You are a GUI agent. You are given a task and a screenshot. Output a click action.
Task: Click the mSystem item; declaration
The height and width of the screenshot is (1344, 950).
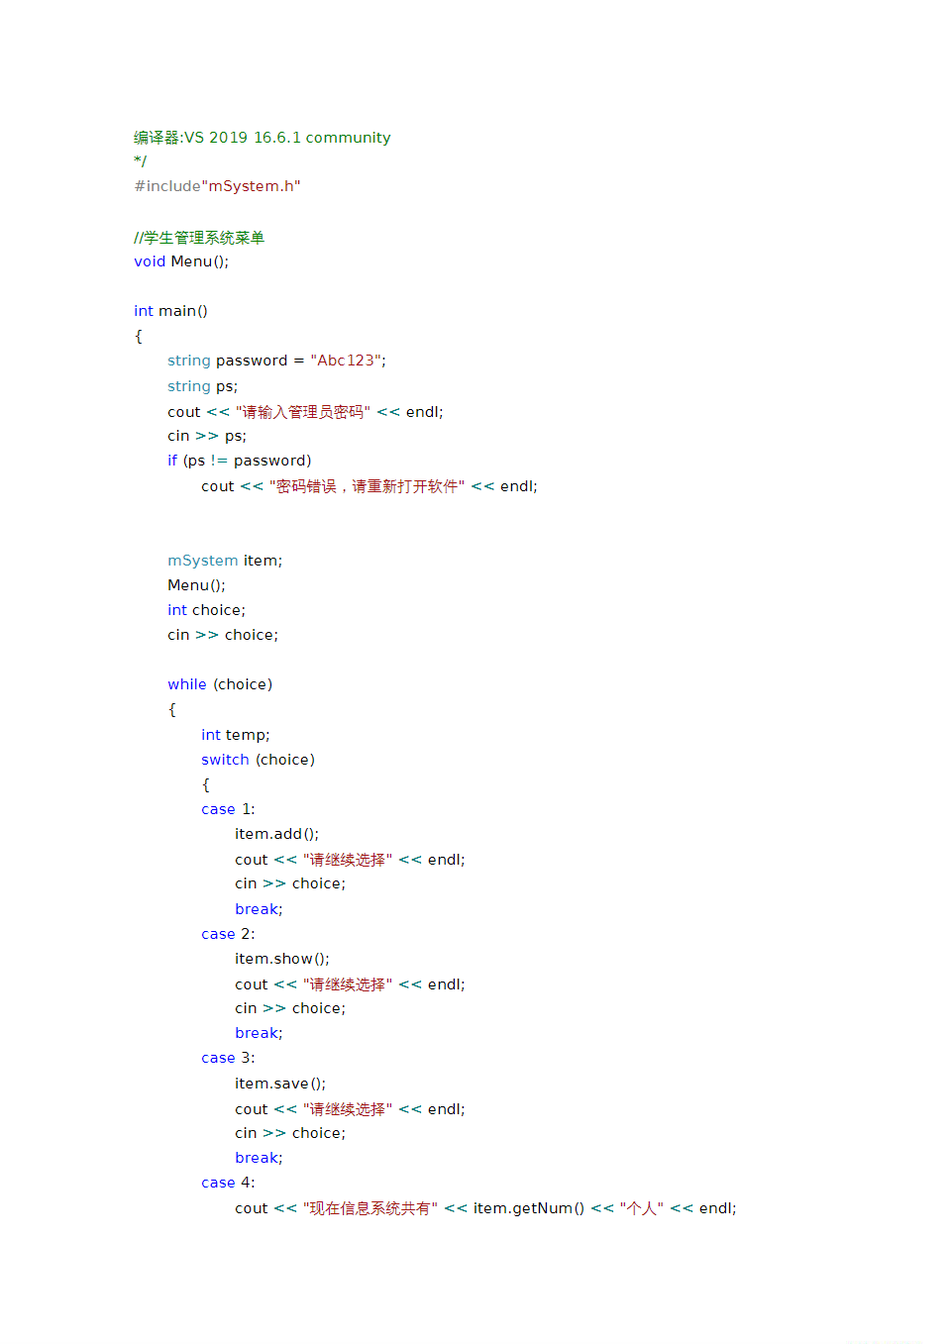tap(225, 560)
